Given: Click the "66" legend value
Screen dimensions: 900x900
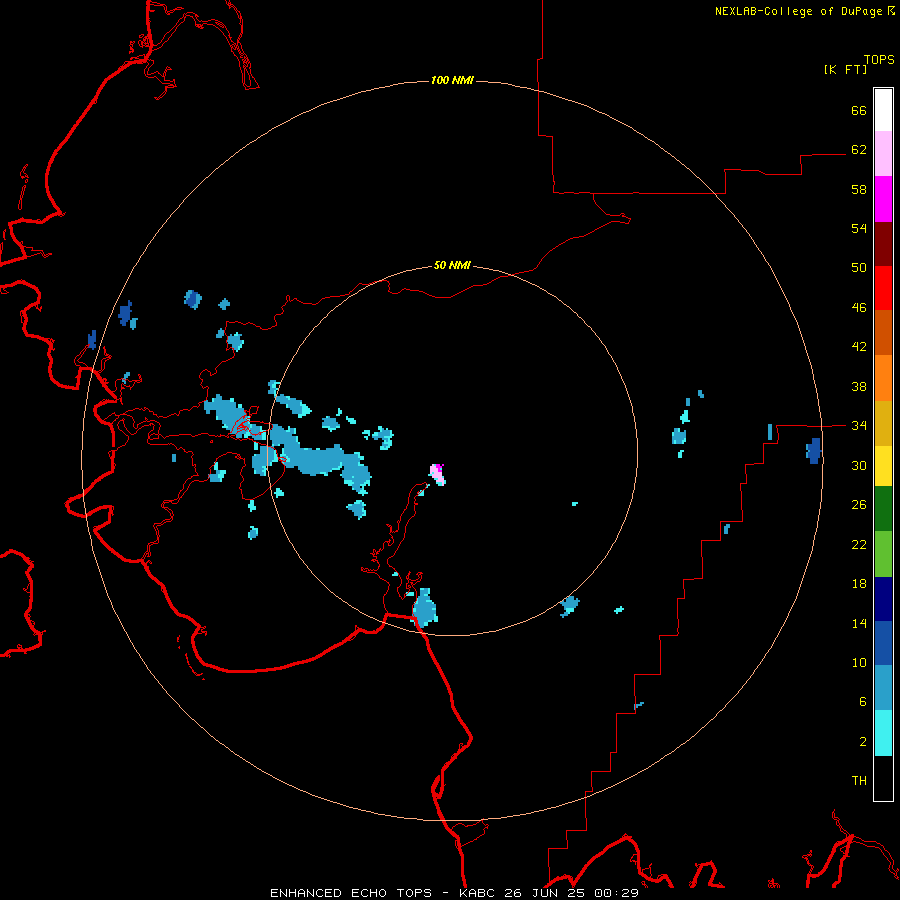Looking at the screenshot, I should click(x=859, y=110).
